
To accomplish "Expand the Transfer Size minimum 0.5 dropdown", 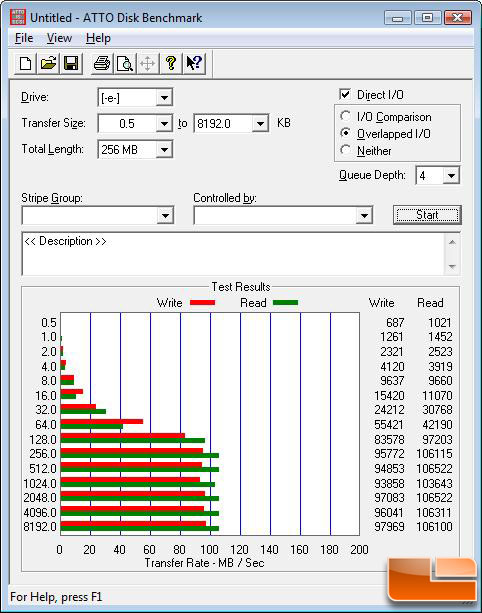I will (x=164, y=124).
